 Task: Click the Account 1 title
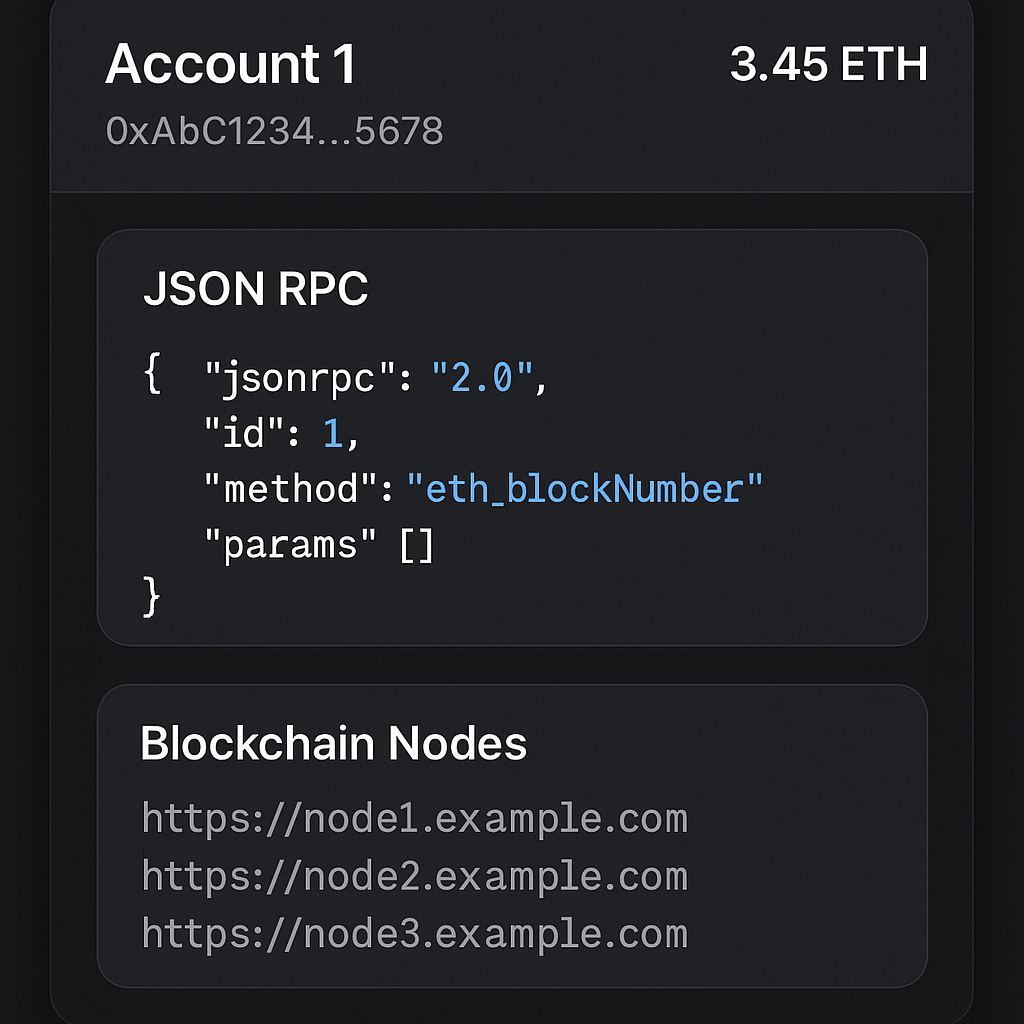coord(231,64)
